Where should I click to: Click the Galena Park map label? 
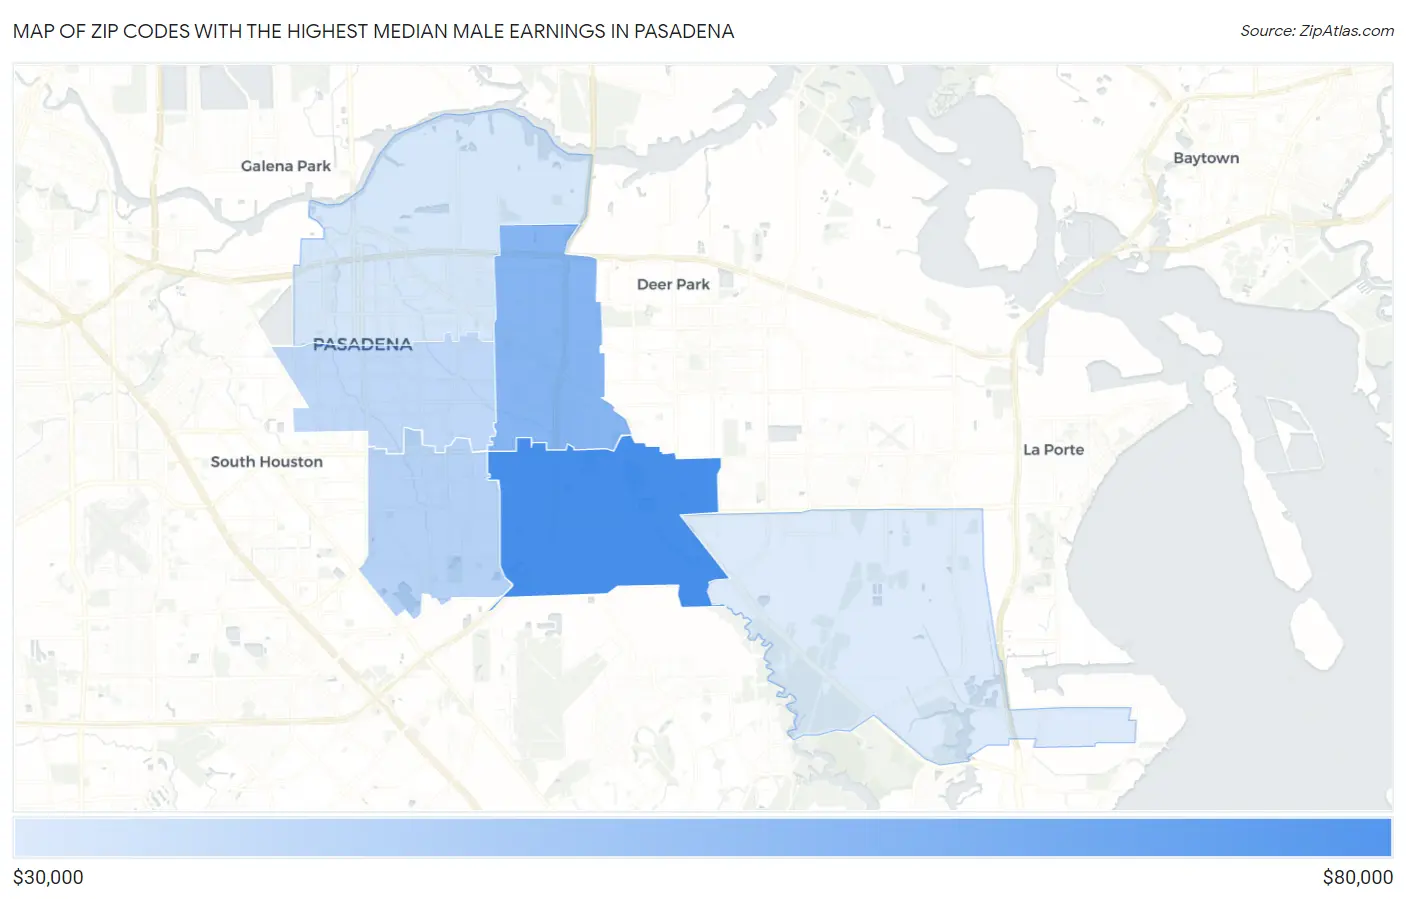click(285, 166)
